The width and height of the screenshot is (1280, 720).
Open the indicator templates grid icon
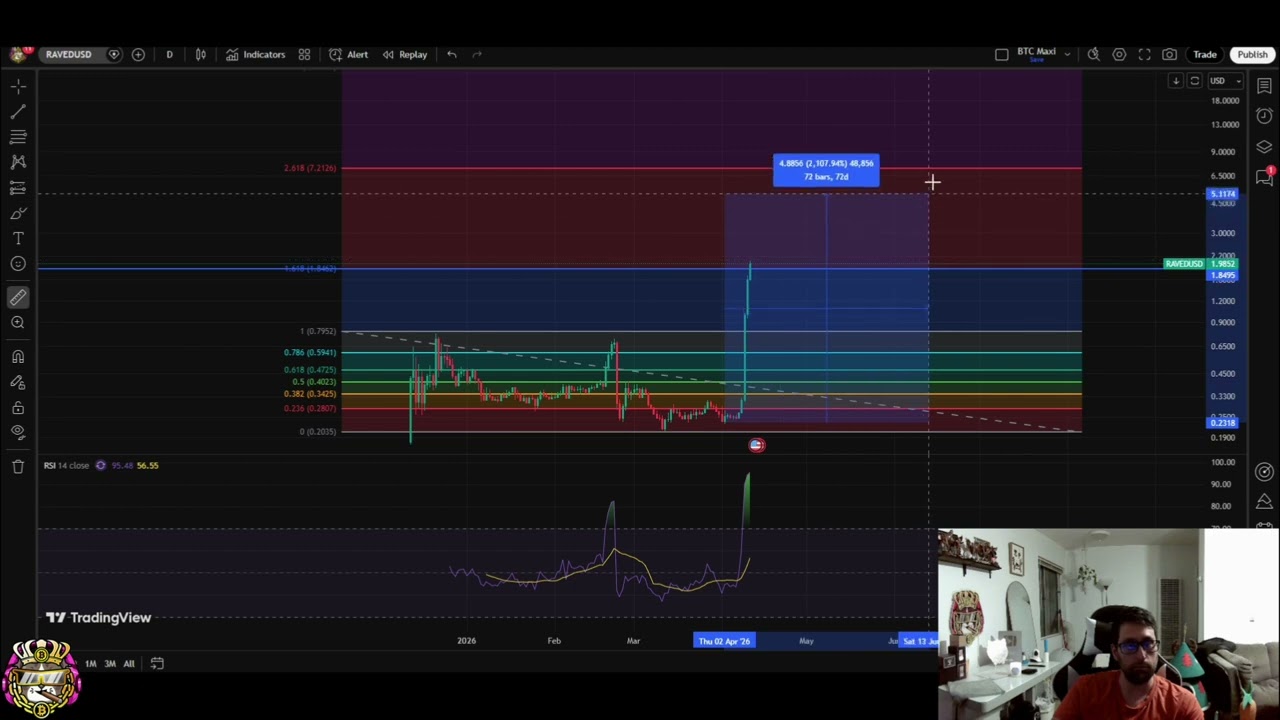[304, 54]
